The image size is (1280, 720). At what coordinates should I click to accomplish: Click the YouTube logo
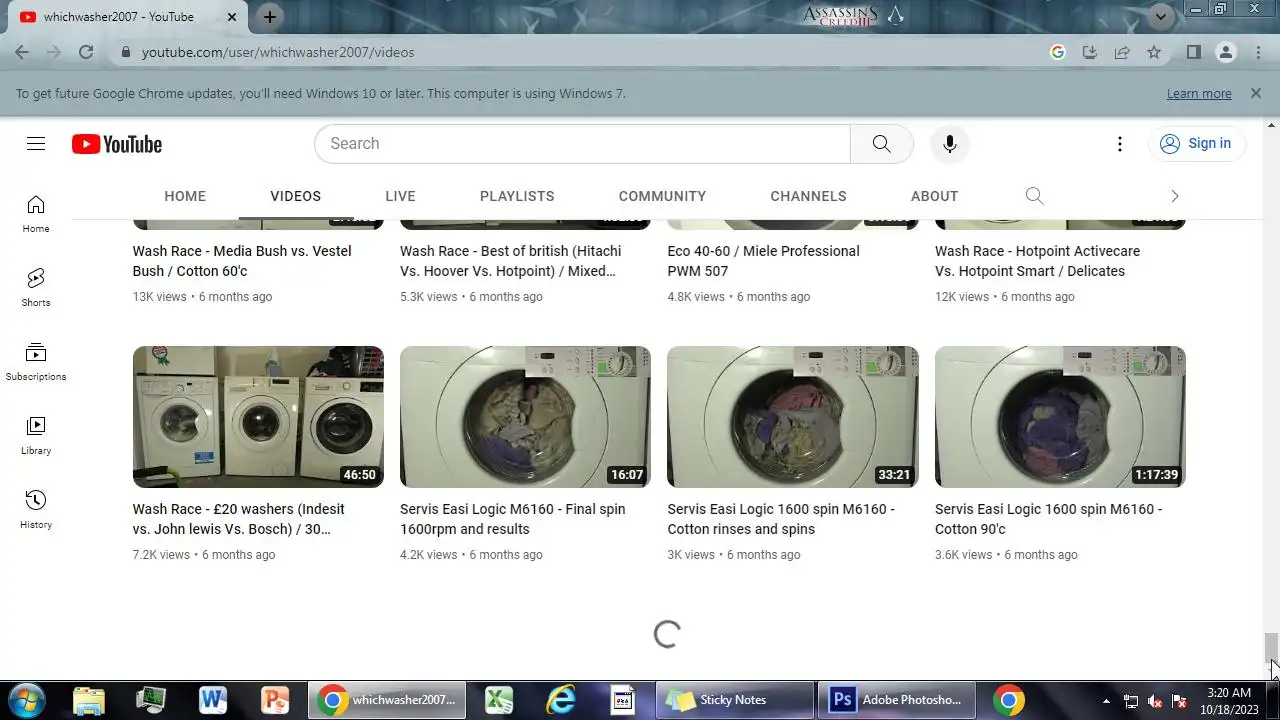(117, 144)
